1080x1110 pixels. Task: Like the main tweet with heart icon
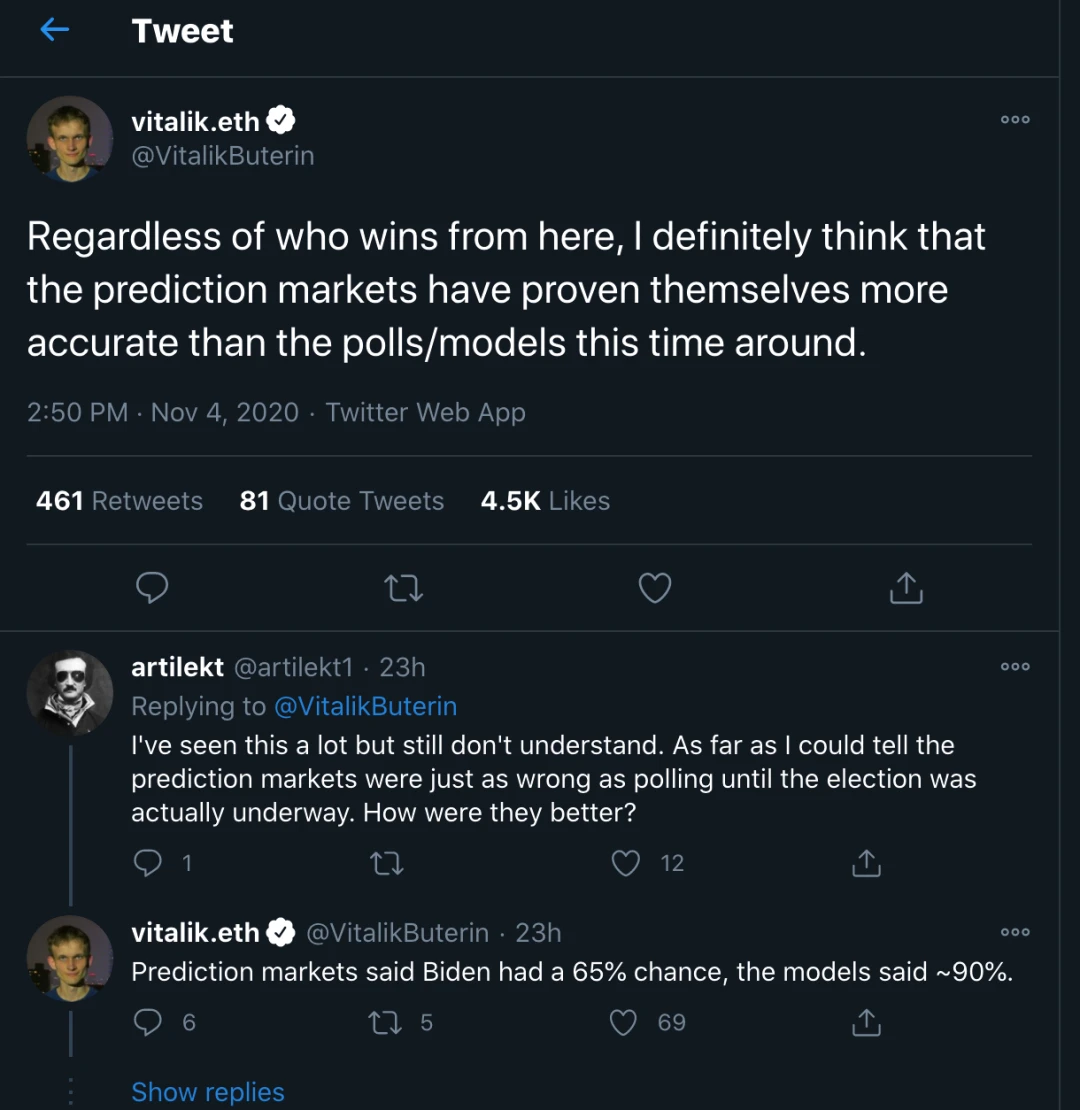click(x=655, y=588)
